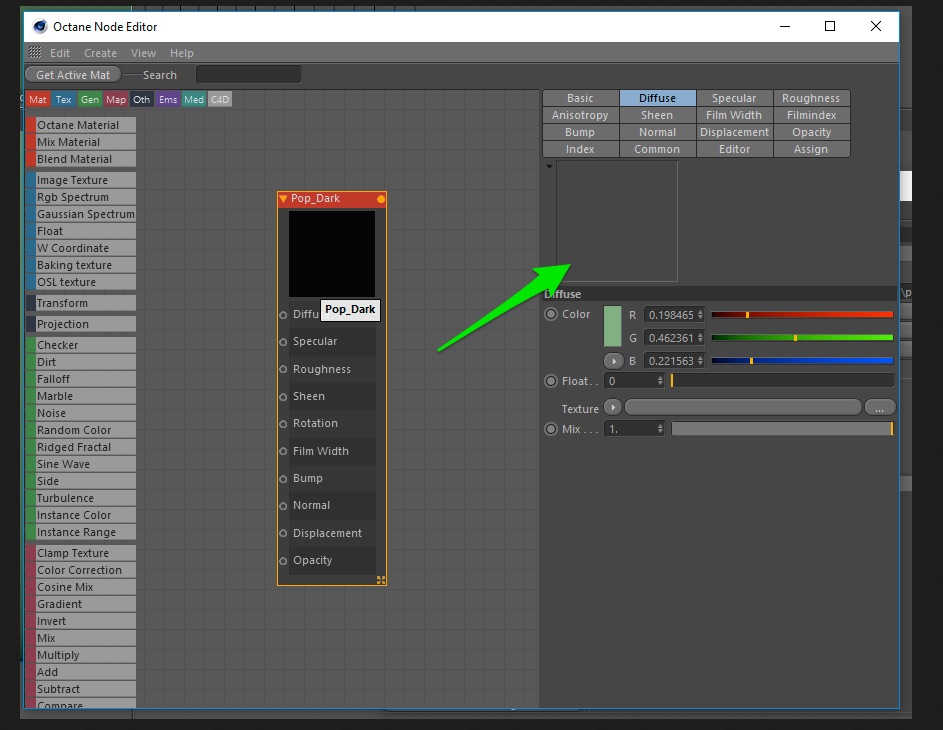Open the Create menu
This screenshot has width=943, height=730.
(x=100, y=53)
